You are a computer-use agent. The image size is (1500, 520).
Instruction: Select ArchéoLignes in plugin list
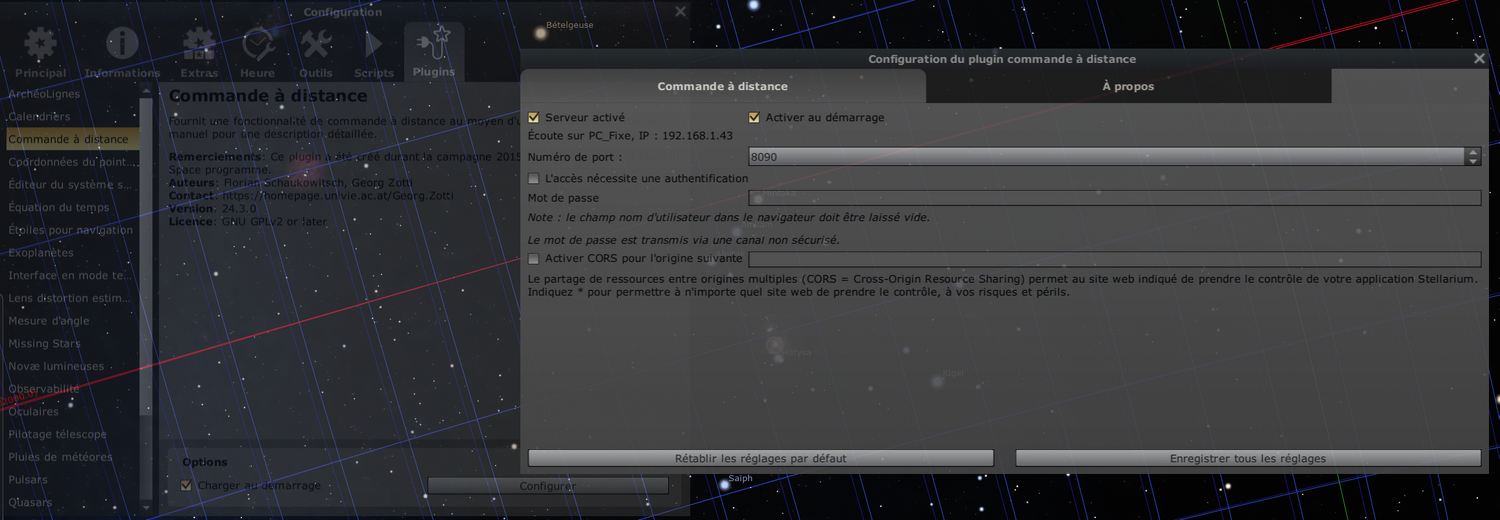(x=72, y=94)
